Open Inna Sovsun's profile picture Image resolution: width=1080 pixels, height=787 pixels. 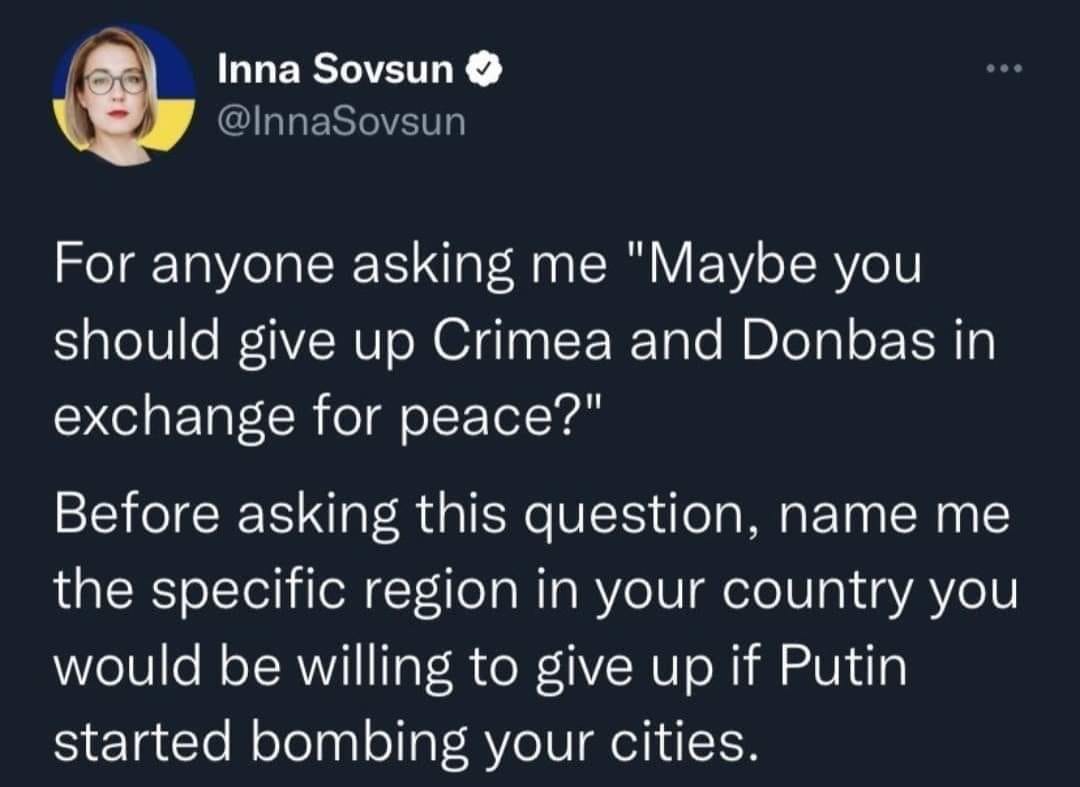[123, 95]
